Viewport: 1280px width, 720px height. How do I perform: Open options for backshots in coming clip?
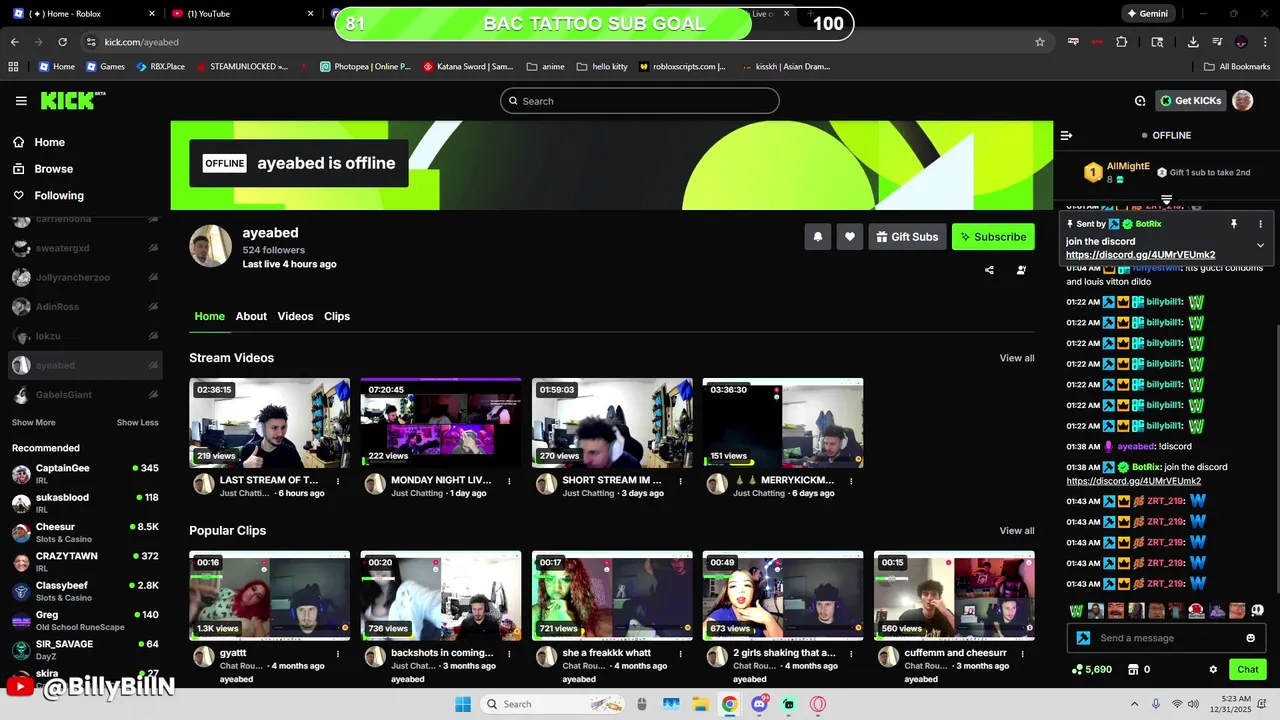[x=509, y=654]
